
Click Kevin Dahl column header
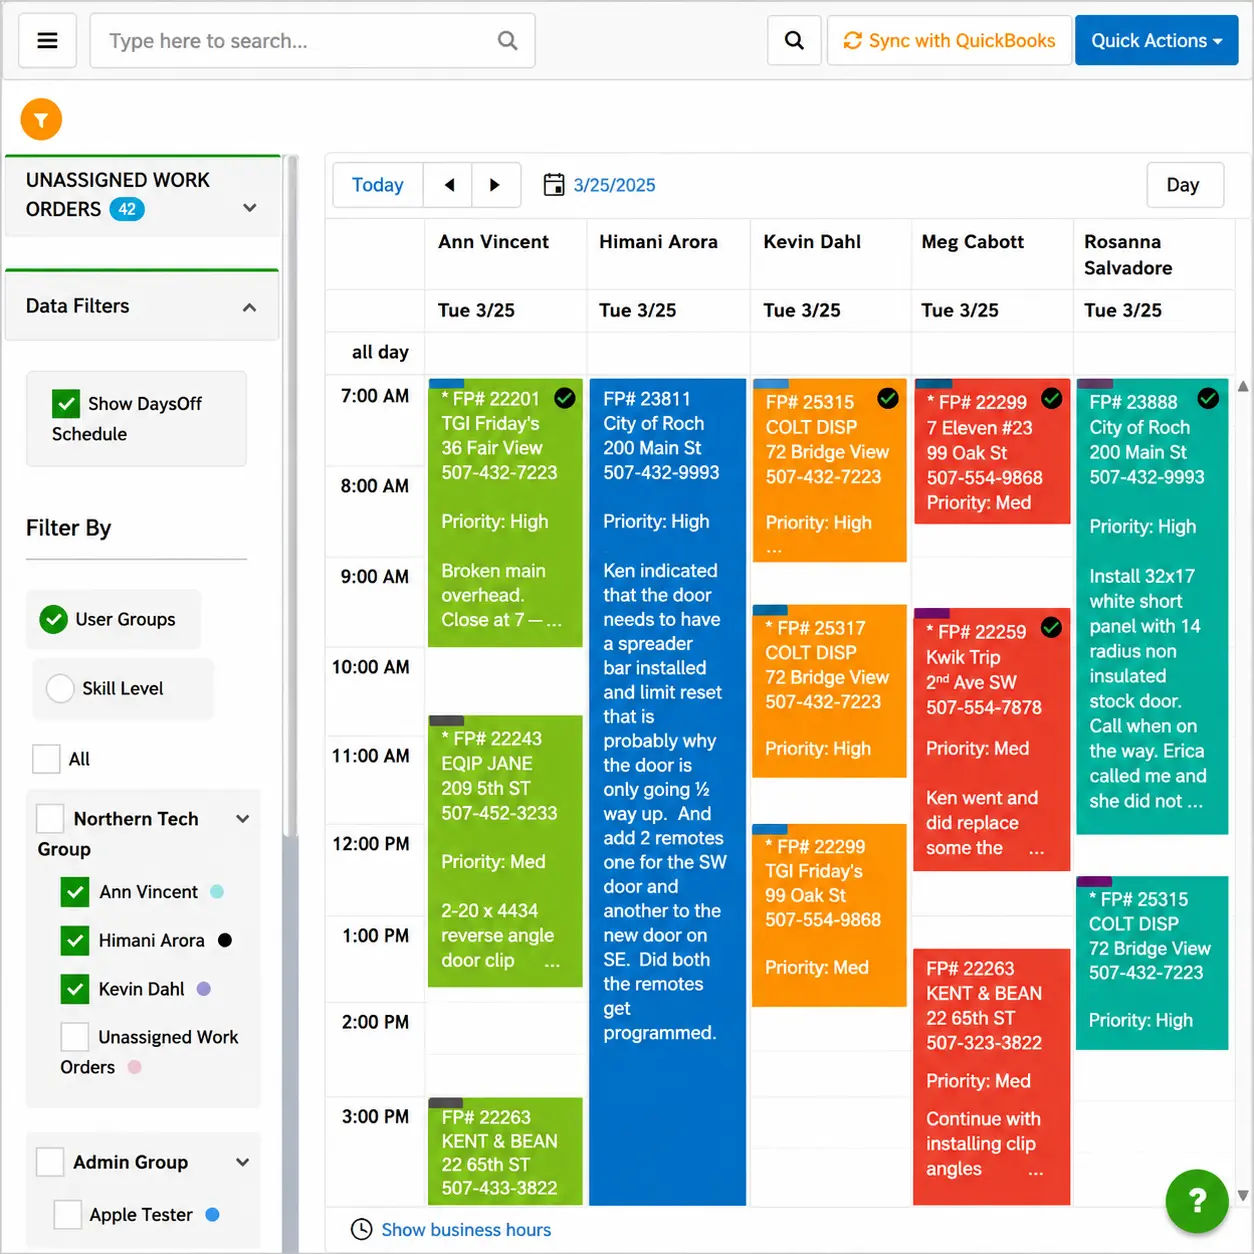click(x=812, y=242)
